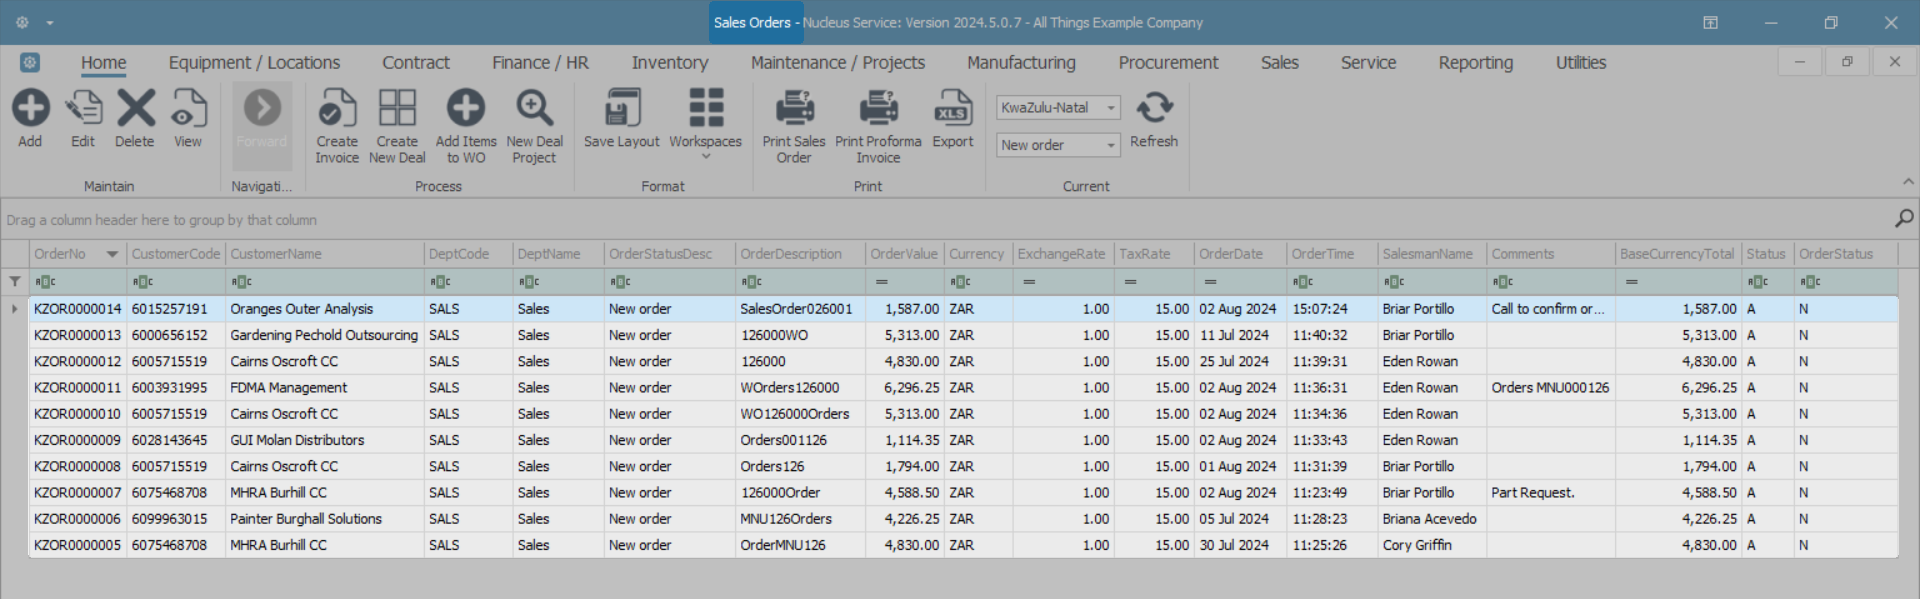Click the Create Invoice icon
Image resolution: width=1920 pixels, height=599 pixels.
pyautogui.click(x=337, y=109)
